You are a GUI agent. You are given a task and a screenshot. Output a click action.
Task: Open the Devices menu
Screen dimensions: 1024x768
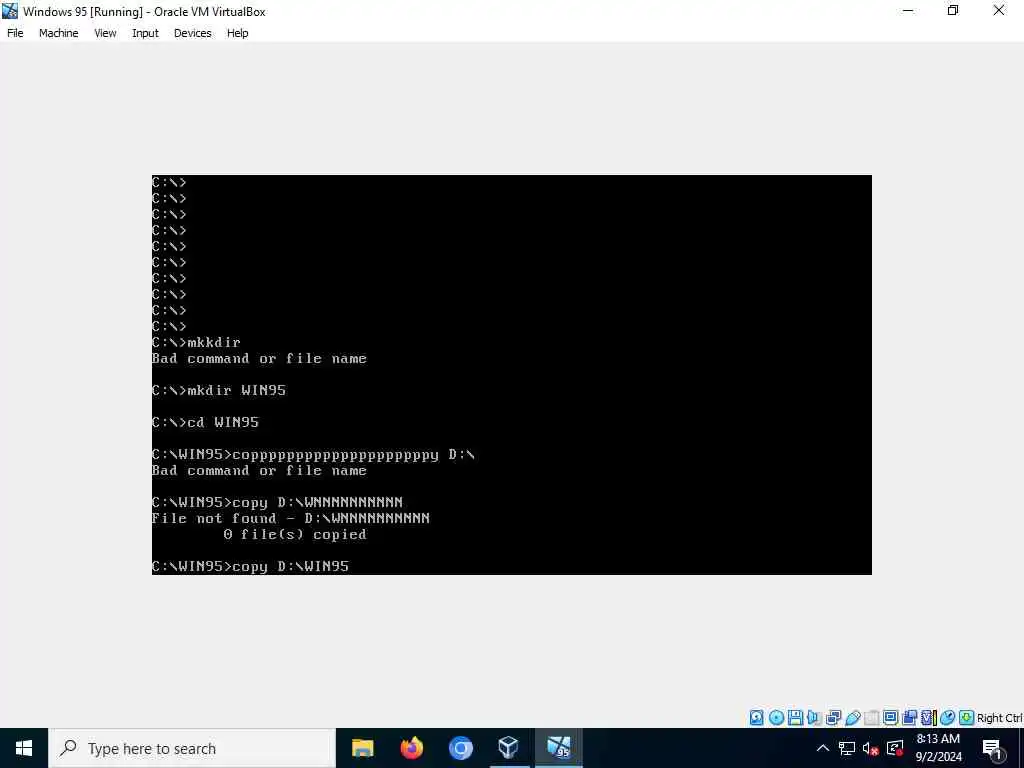point(193,33)
